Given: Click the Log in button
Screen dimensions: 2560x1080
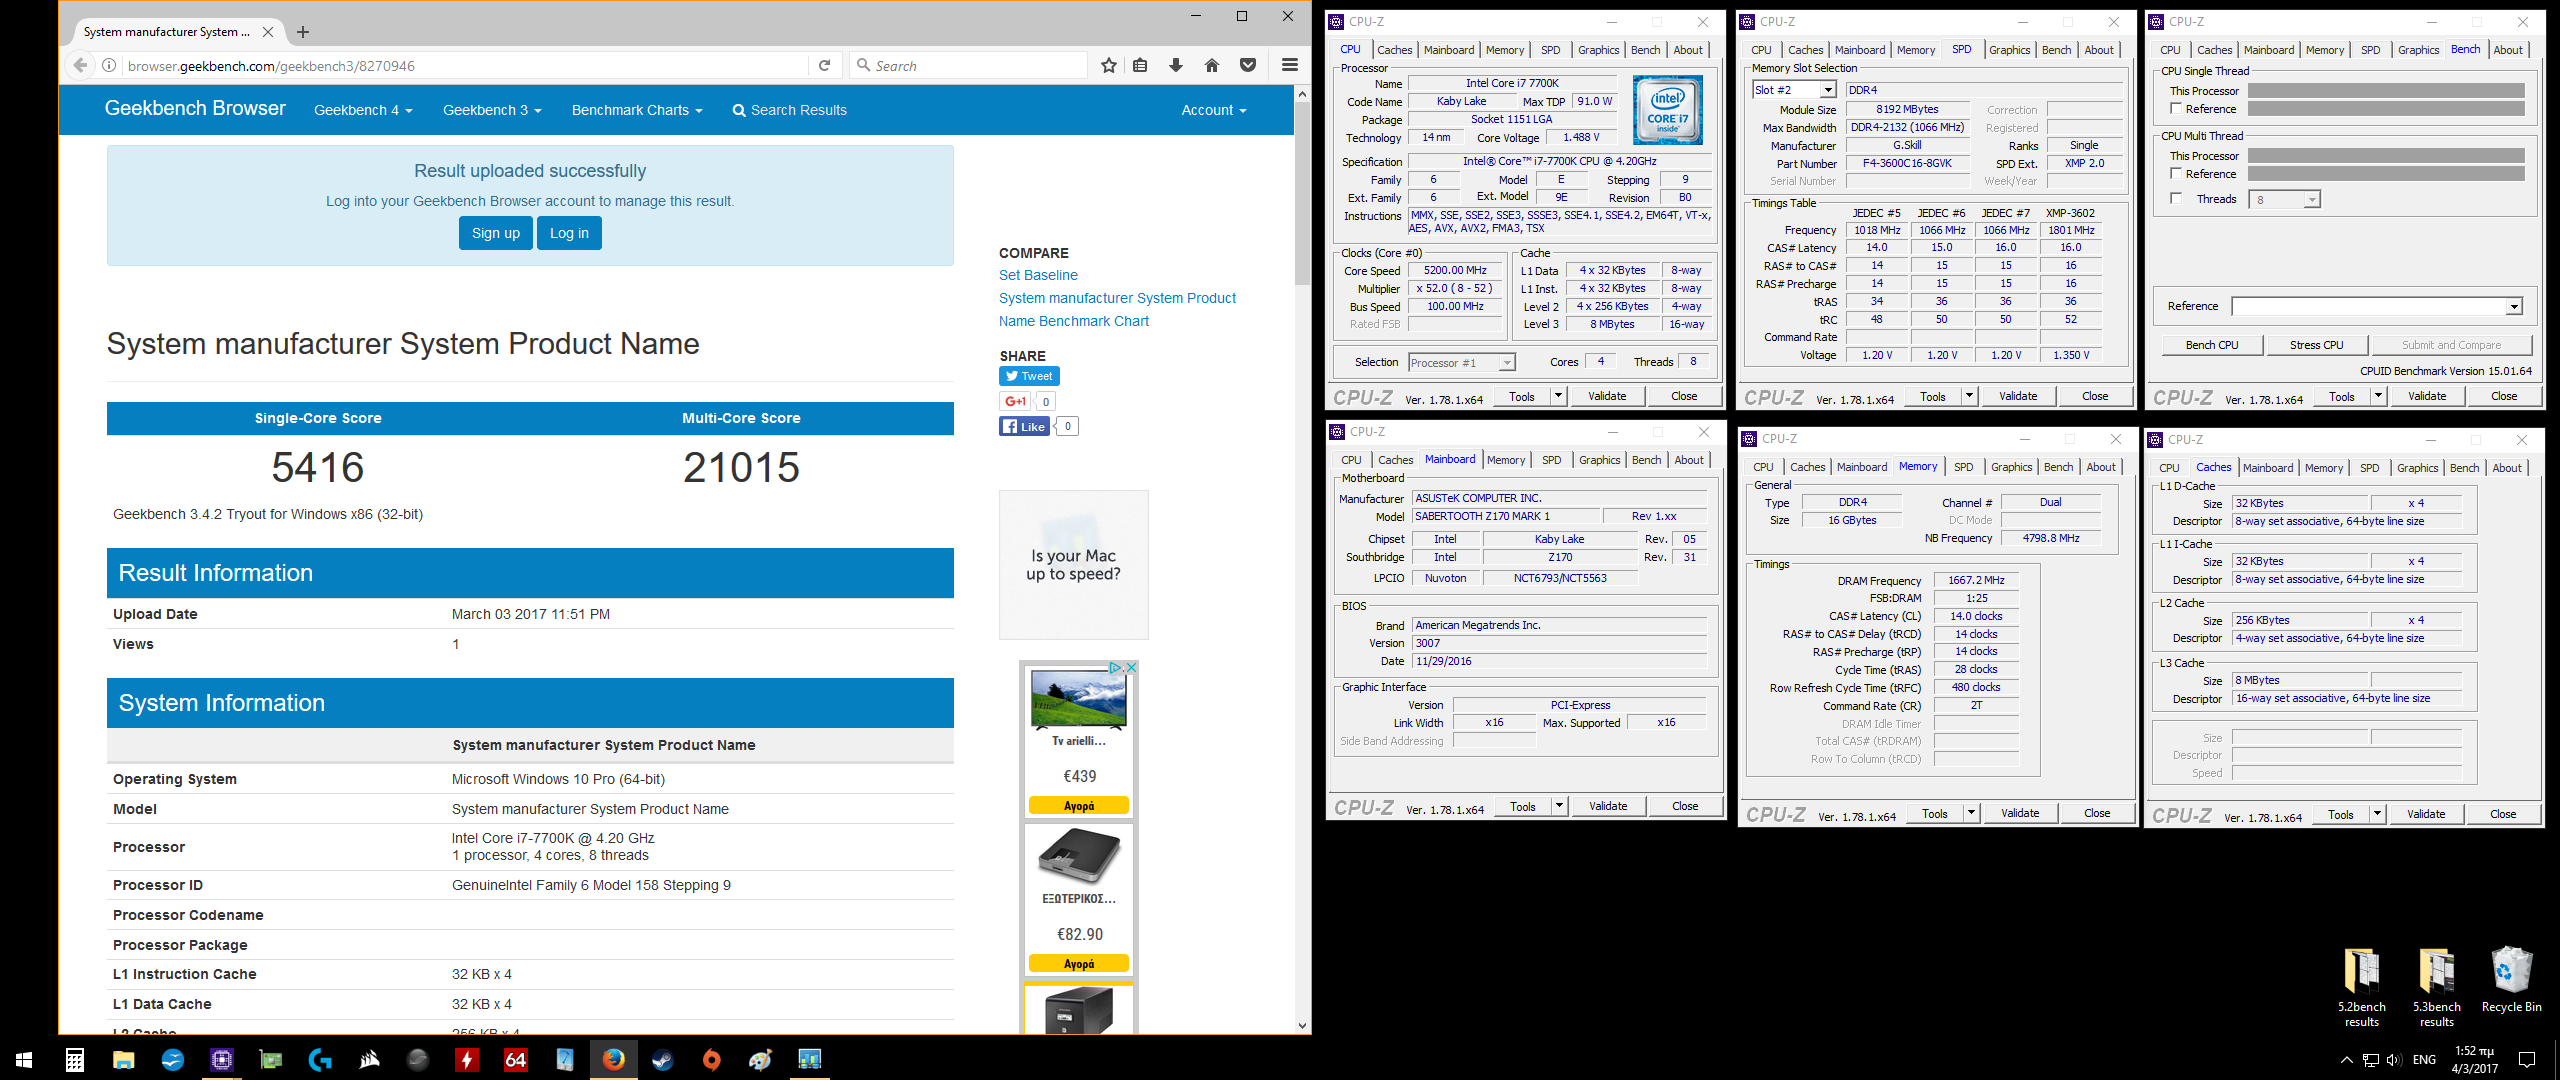Looking at the screenshot, I should (569, 233).
